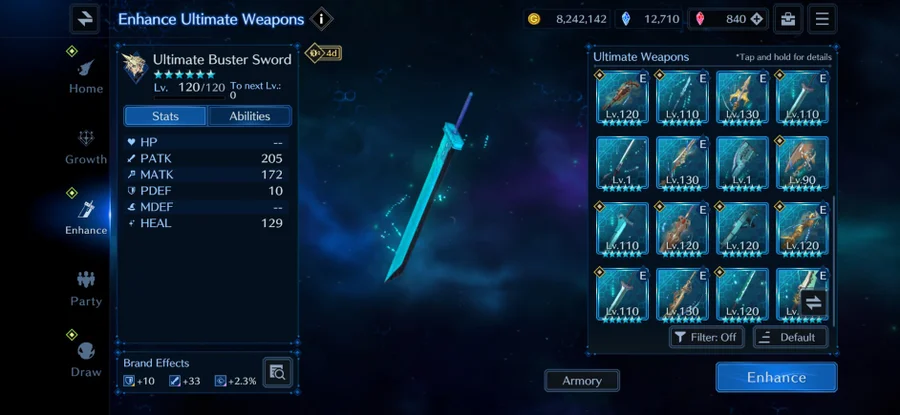Click the back-swap arrow icon at top left

pyautogui.click(x=85, y=19)
